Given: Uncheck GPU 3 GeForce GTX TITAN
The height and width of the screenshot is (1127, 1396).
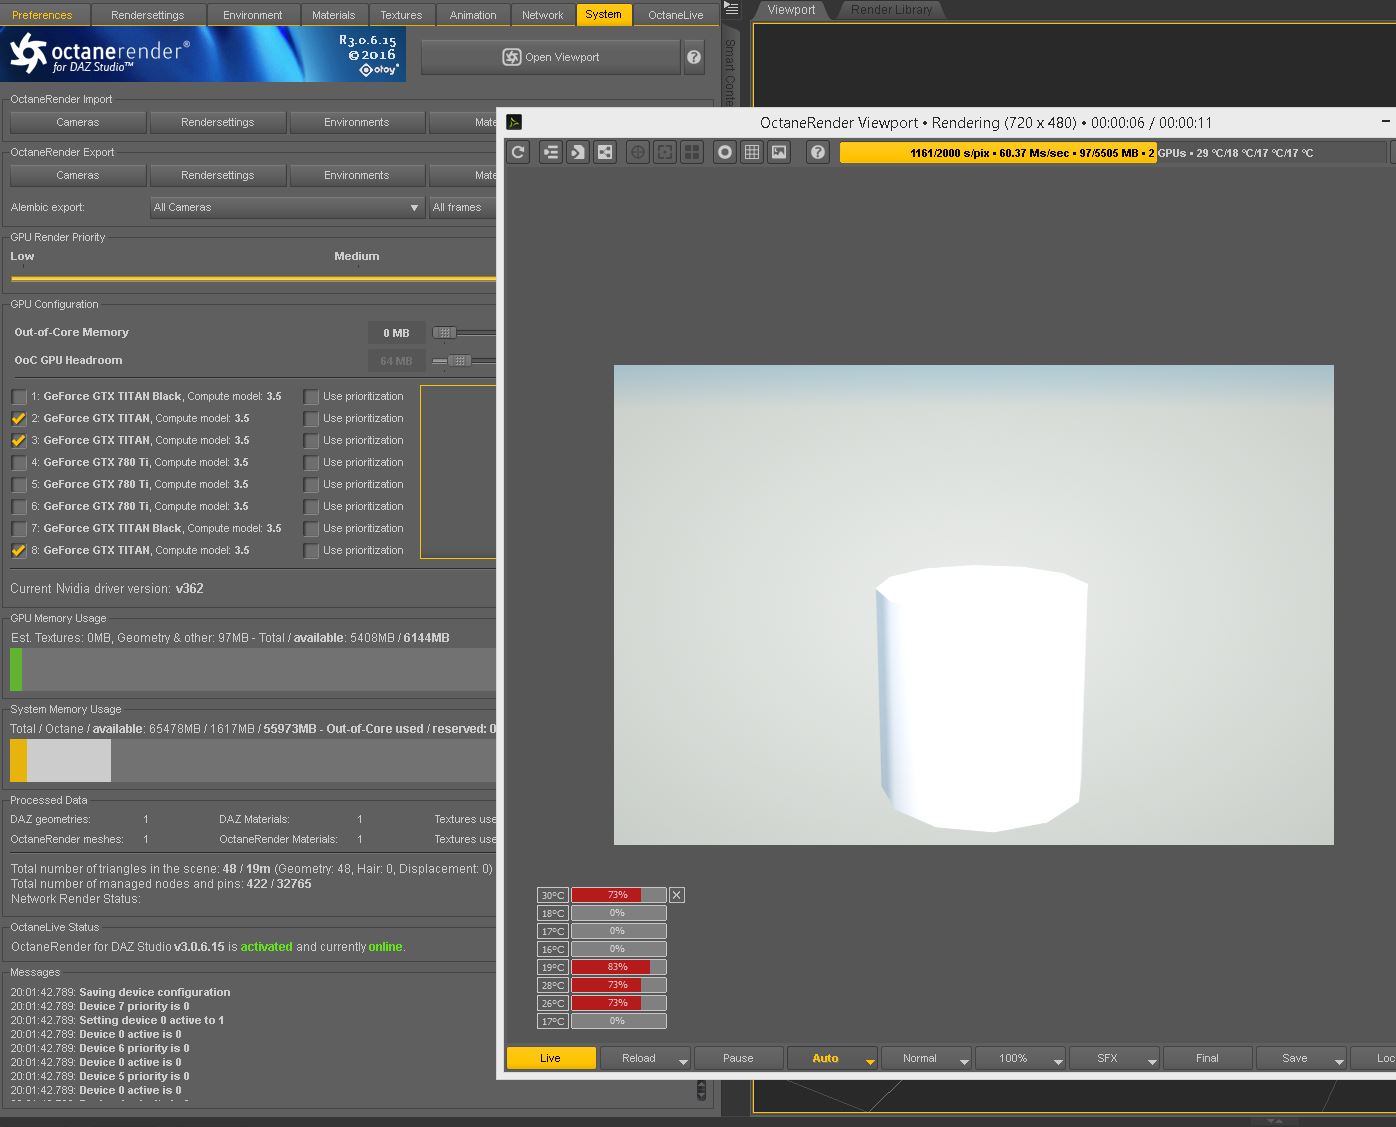Looking at the screenshot, I should [19, 441].
